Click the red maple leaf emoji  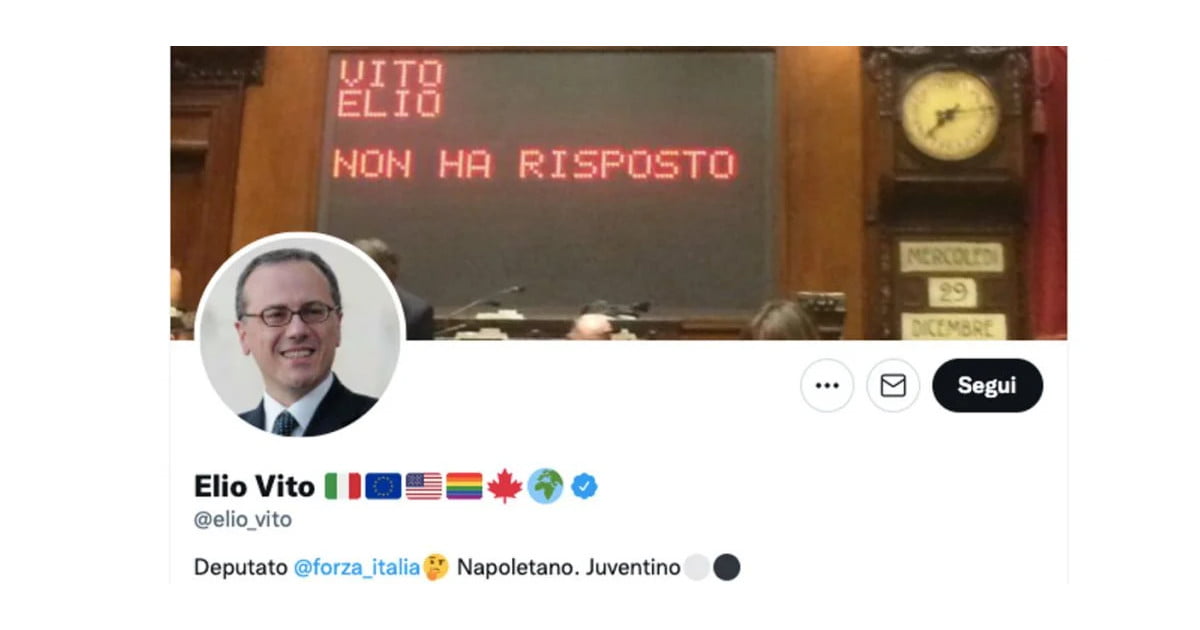click(x=505, y=486)
